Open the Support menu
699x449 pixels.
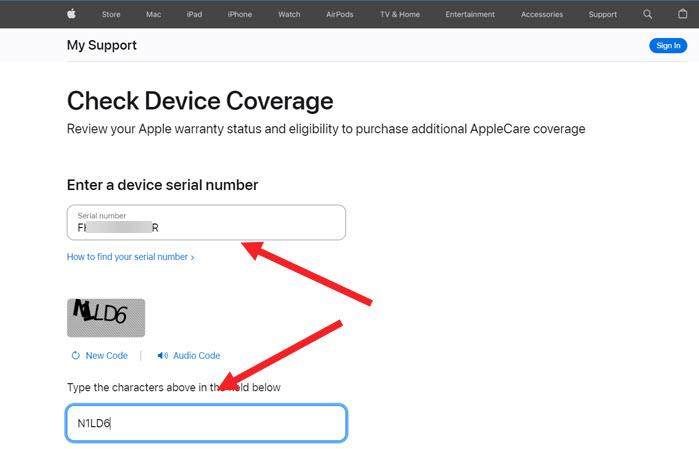point(603,14)
